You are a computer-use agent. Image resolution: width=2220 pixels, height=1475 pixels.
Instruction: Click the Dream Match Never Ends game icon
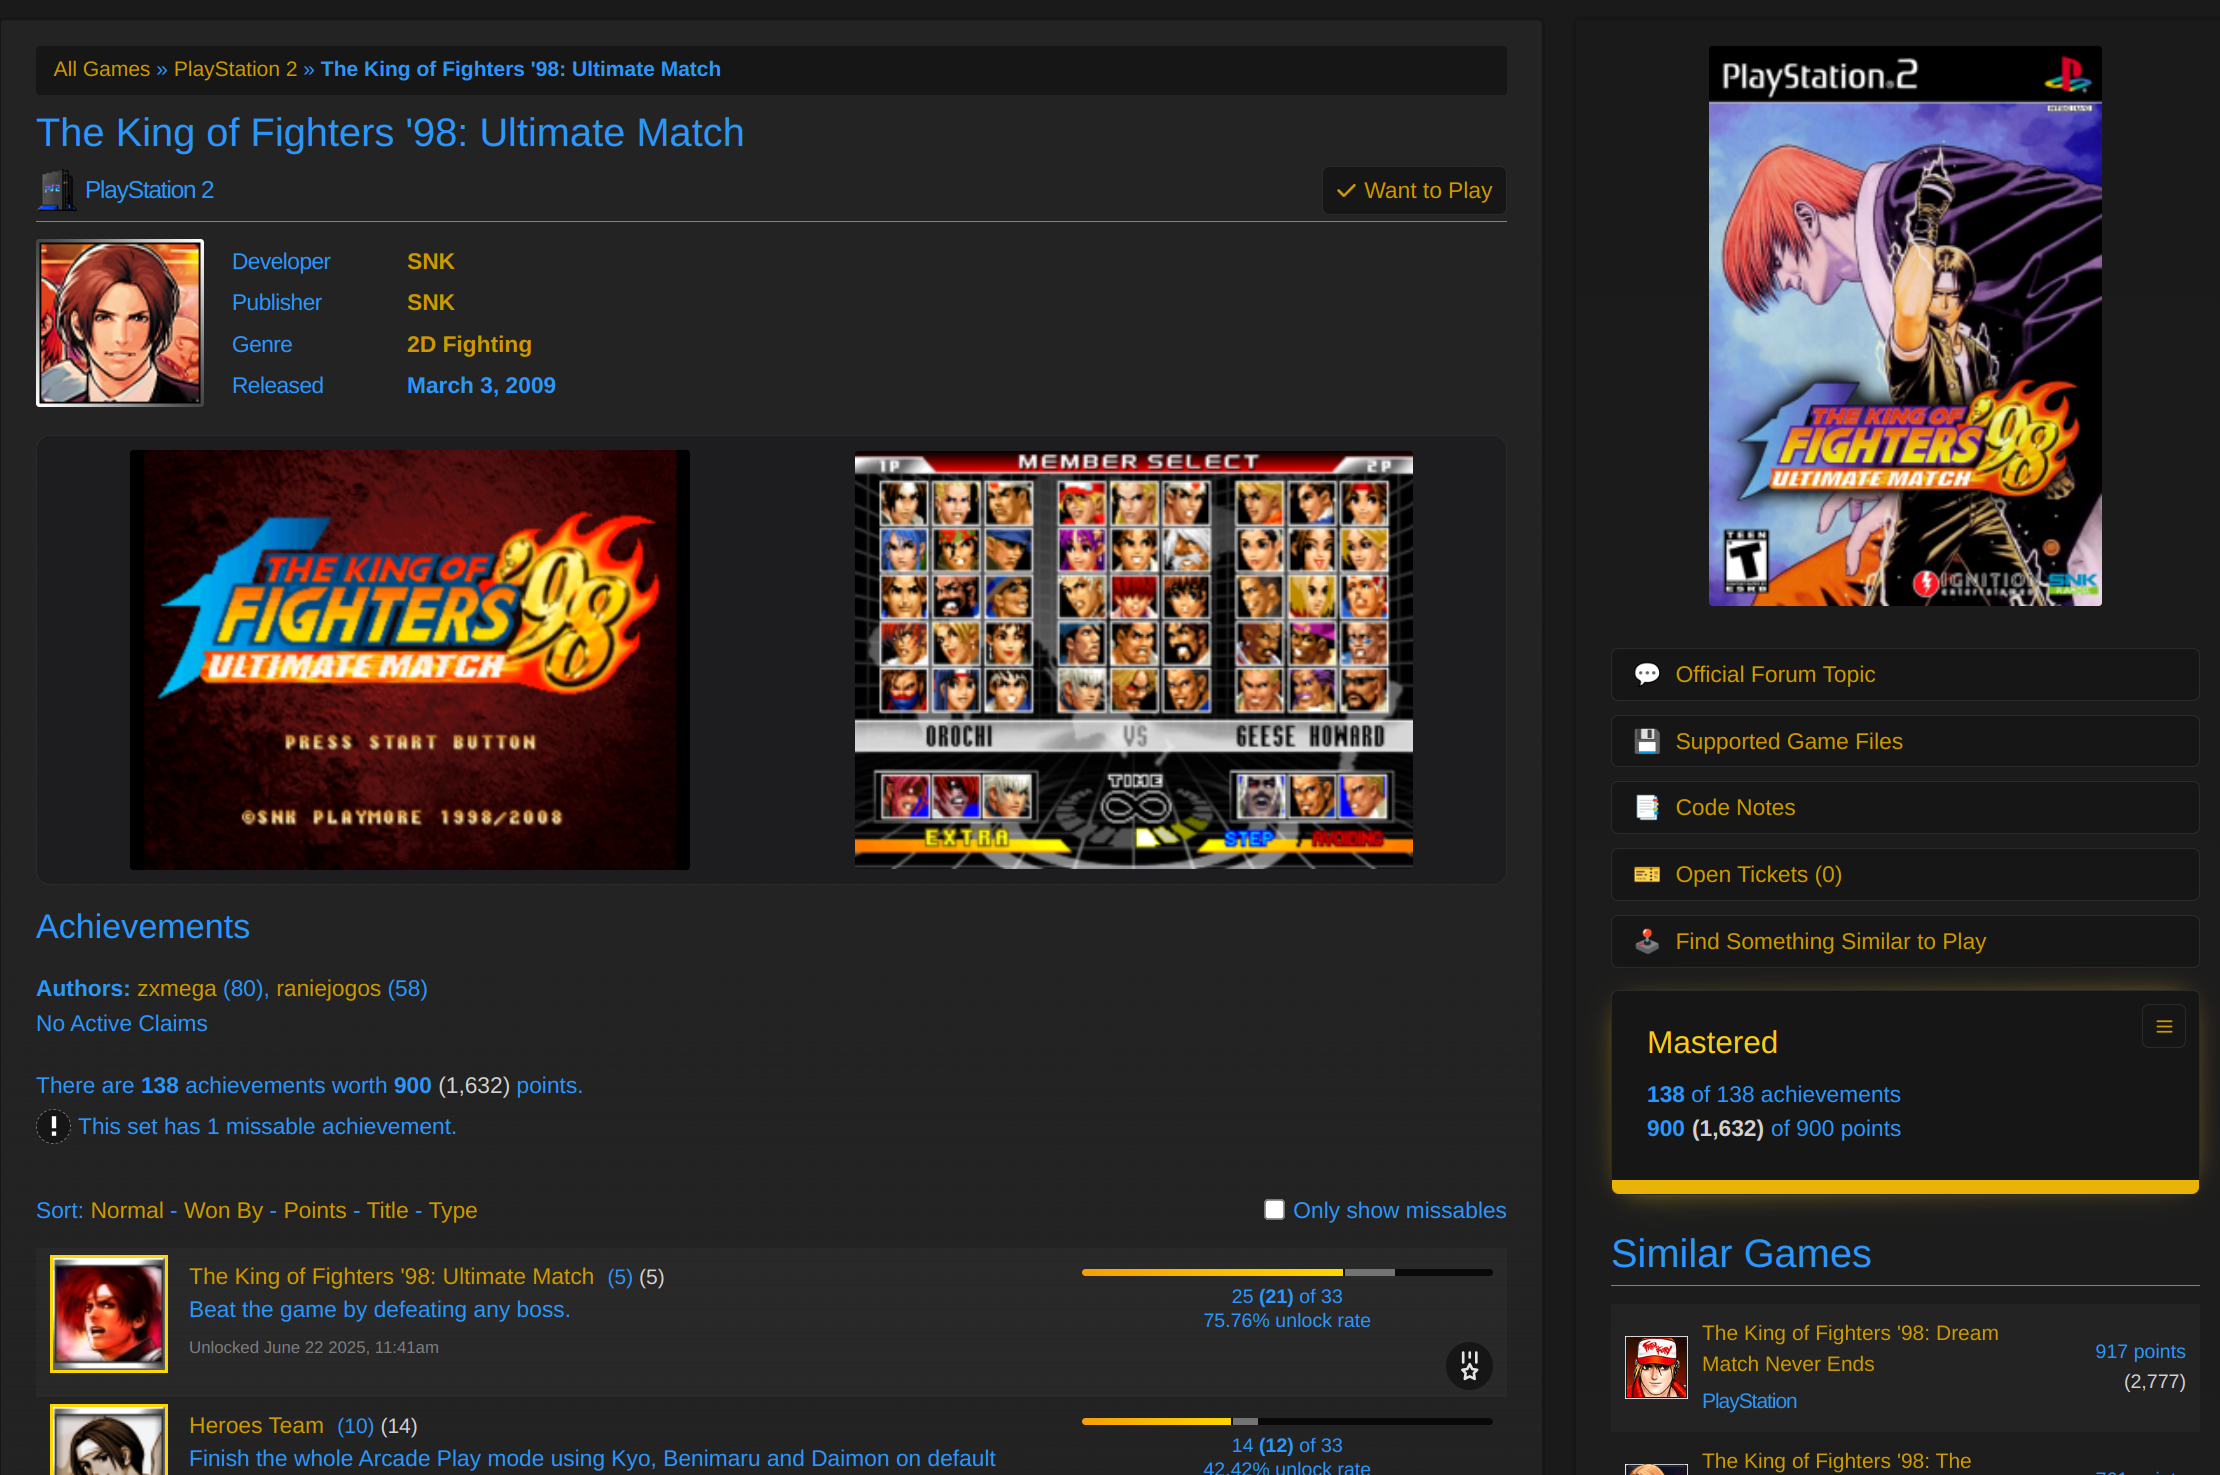[x=1656, y=1367]
